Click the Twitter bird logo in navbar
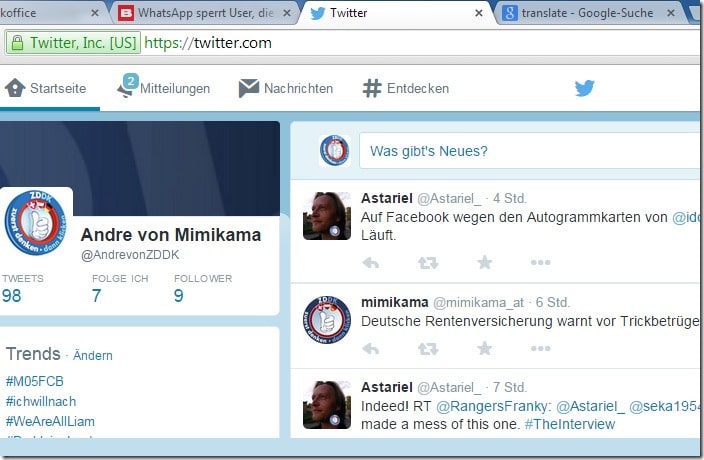 (585, 88)
